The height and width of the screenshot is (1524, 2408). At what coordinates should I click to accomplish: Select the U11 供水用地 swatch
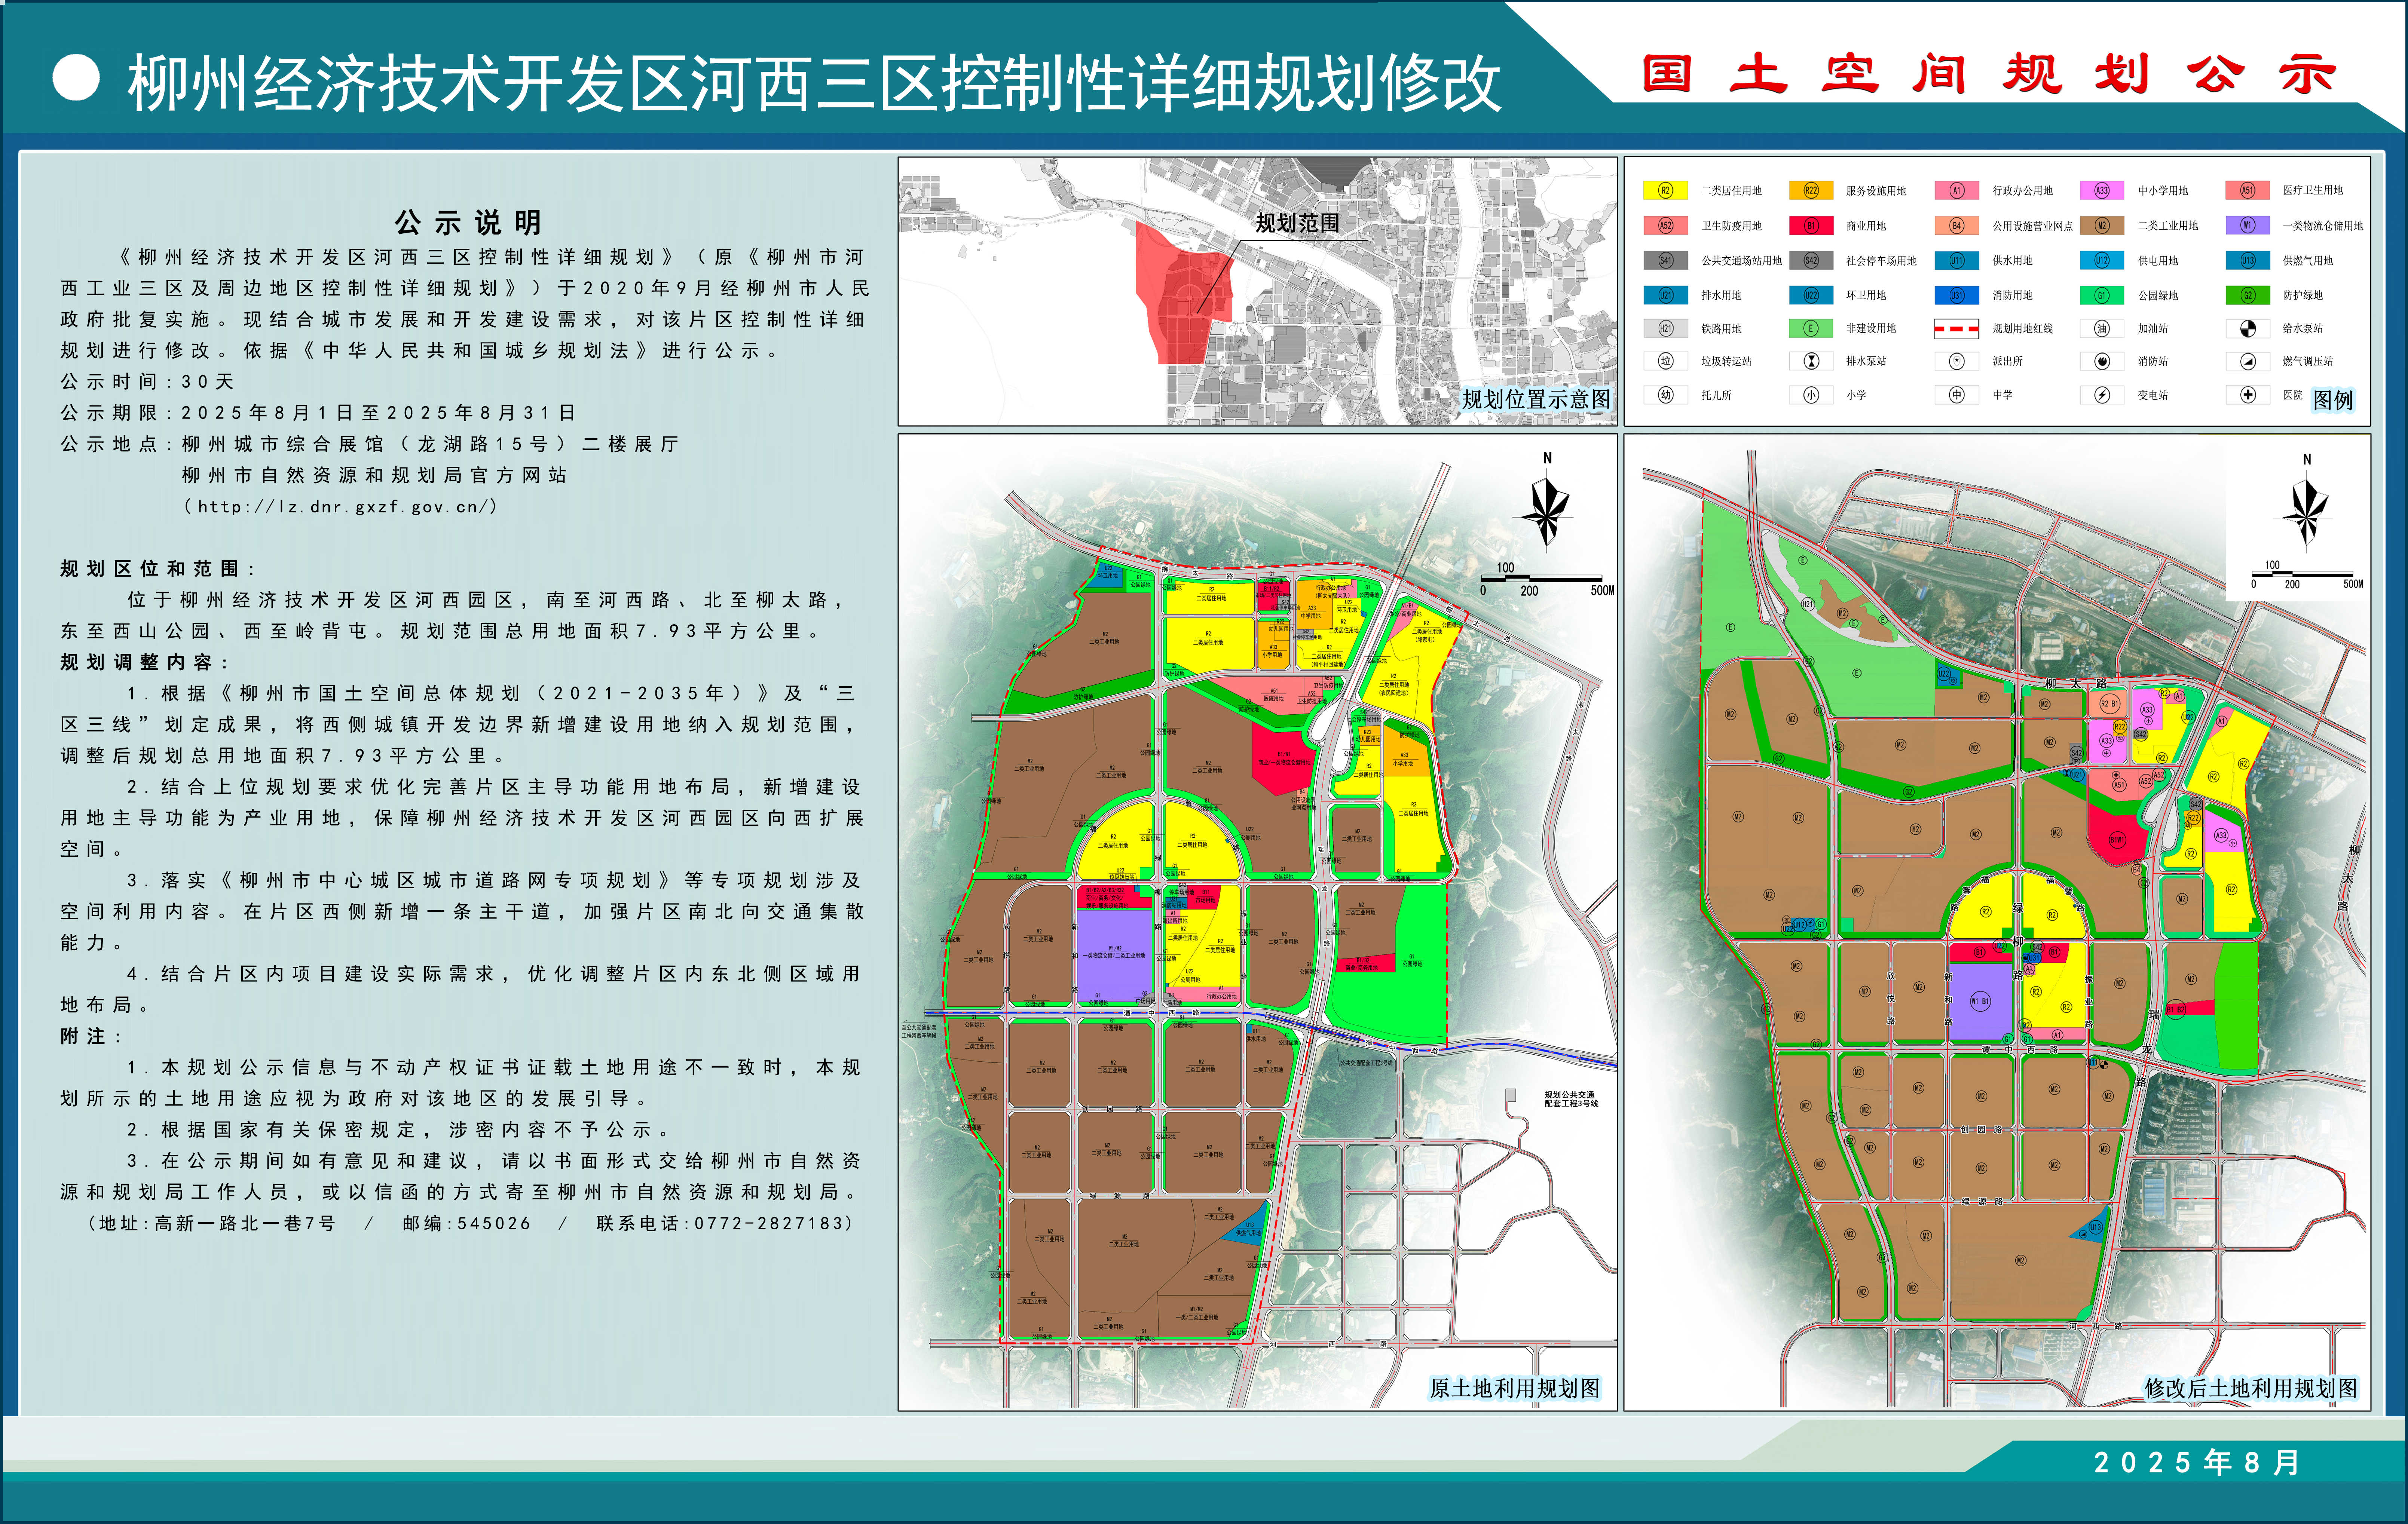coord(1957,261)
